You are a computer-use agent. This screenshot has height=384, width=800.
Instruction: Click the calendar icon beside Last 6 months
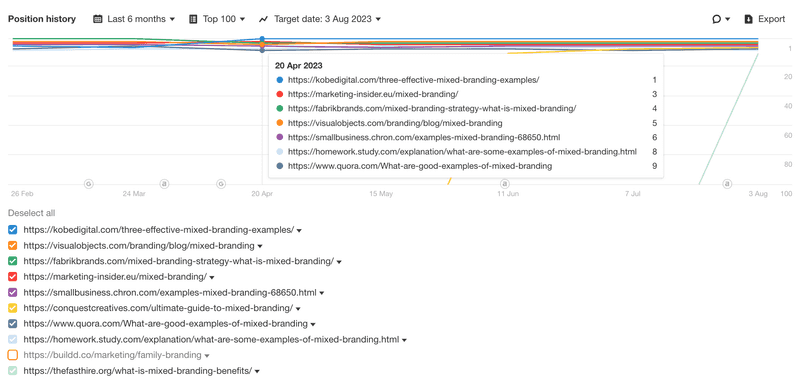click(98, 19)
